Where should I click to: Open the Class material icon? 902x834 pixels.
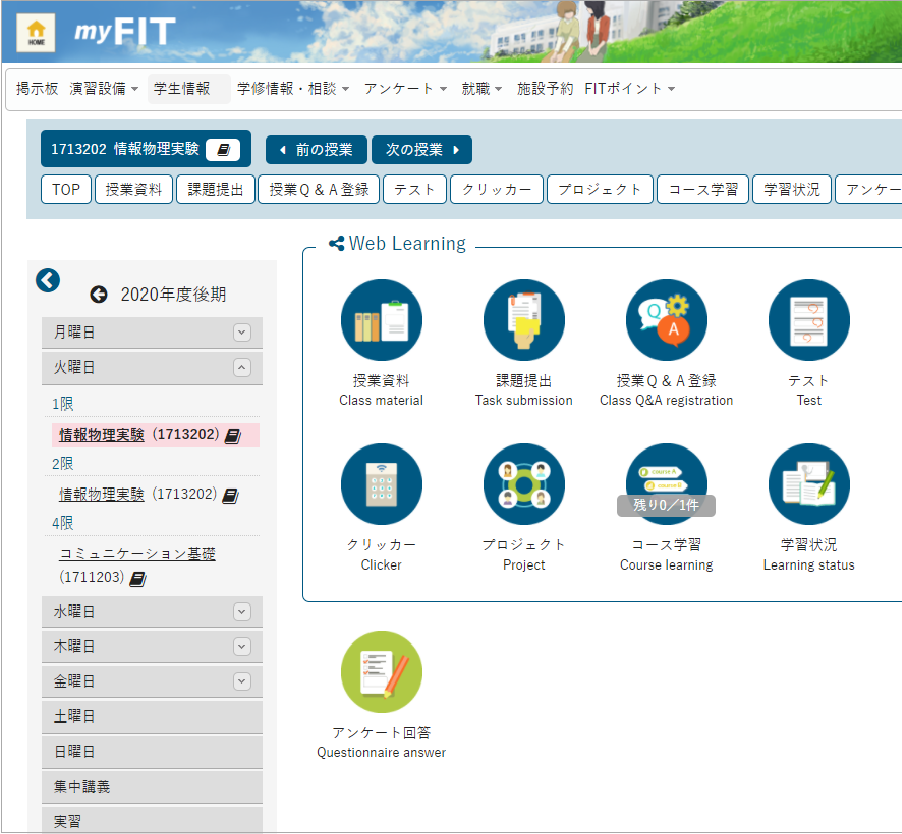(381, 320)
